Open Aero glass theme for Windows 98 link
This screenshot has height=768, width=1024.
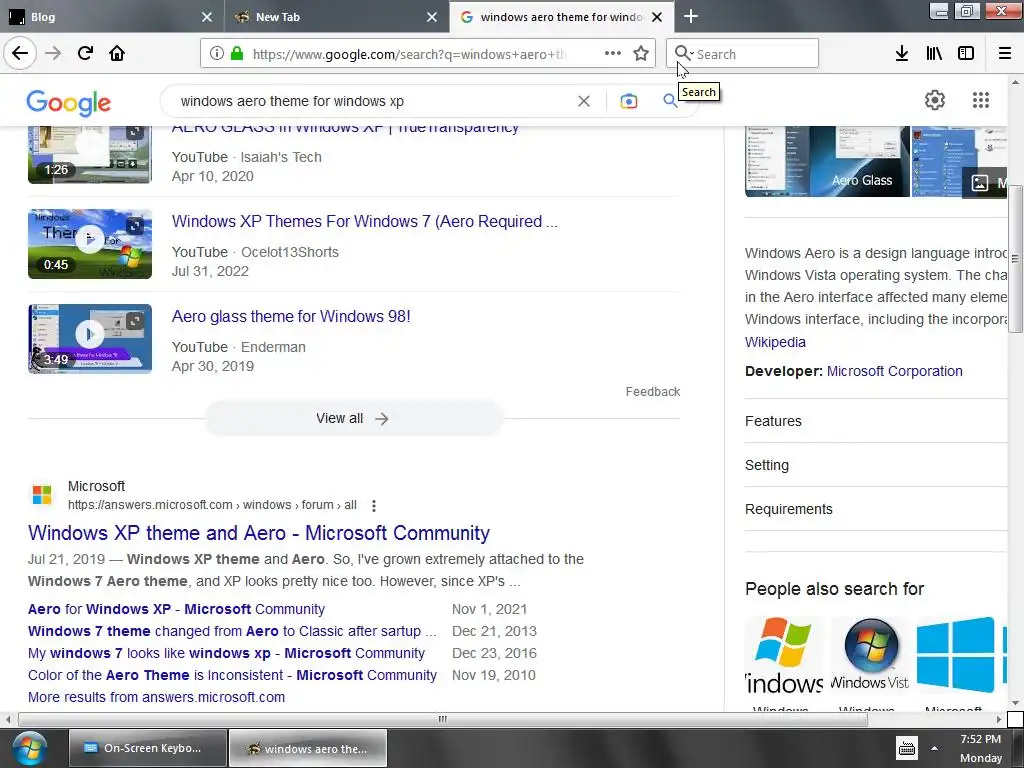pyautogui.click(x=291, y=316)
